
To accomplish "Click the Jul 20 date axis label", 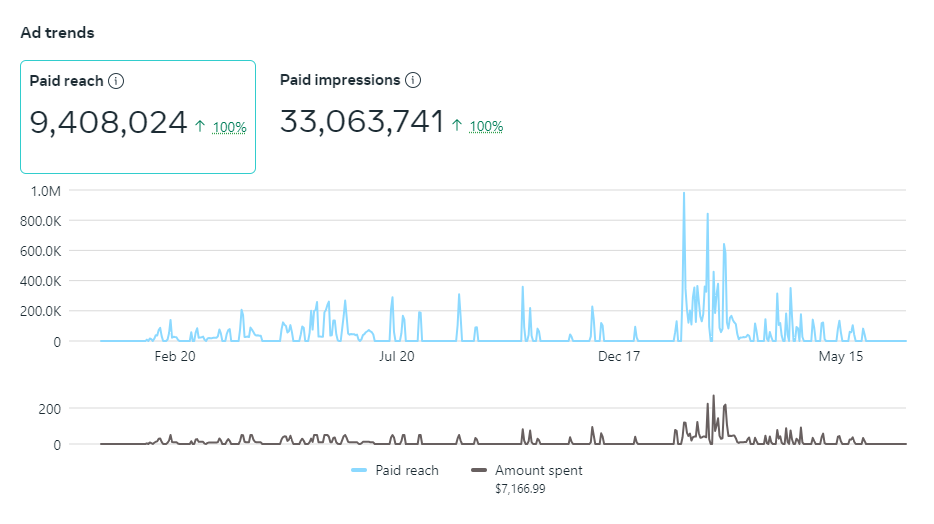I will pos(397,356).
